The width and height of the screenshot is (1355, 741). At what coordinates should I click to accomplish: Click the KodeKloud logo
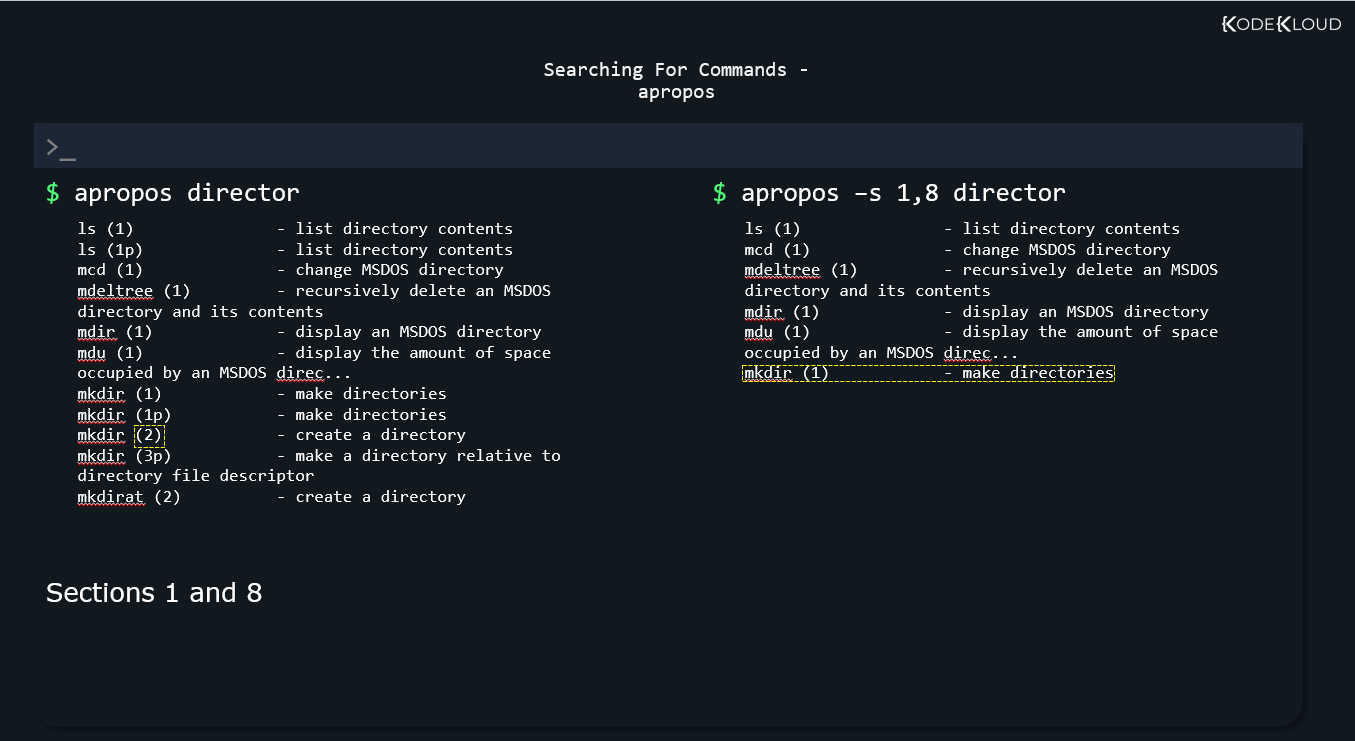coord(1281,23)
